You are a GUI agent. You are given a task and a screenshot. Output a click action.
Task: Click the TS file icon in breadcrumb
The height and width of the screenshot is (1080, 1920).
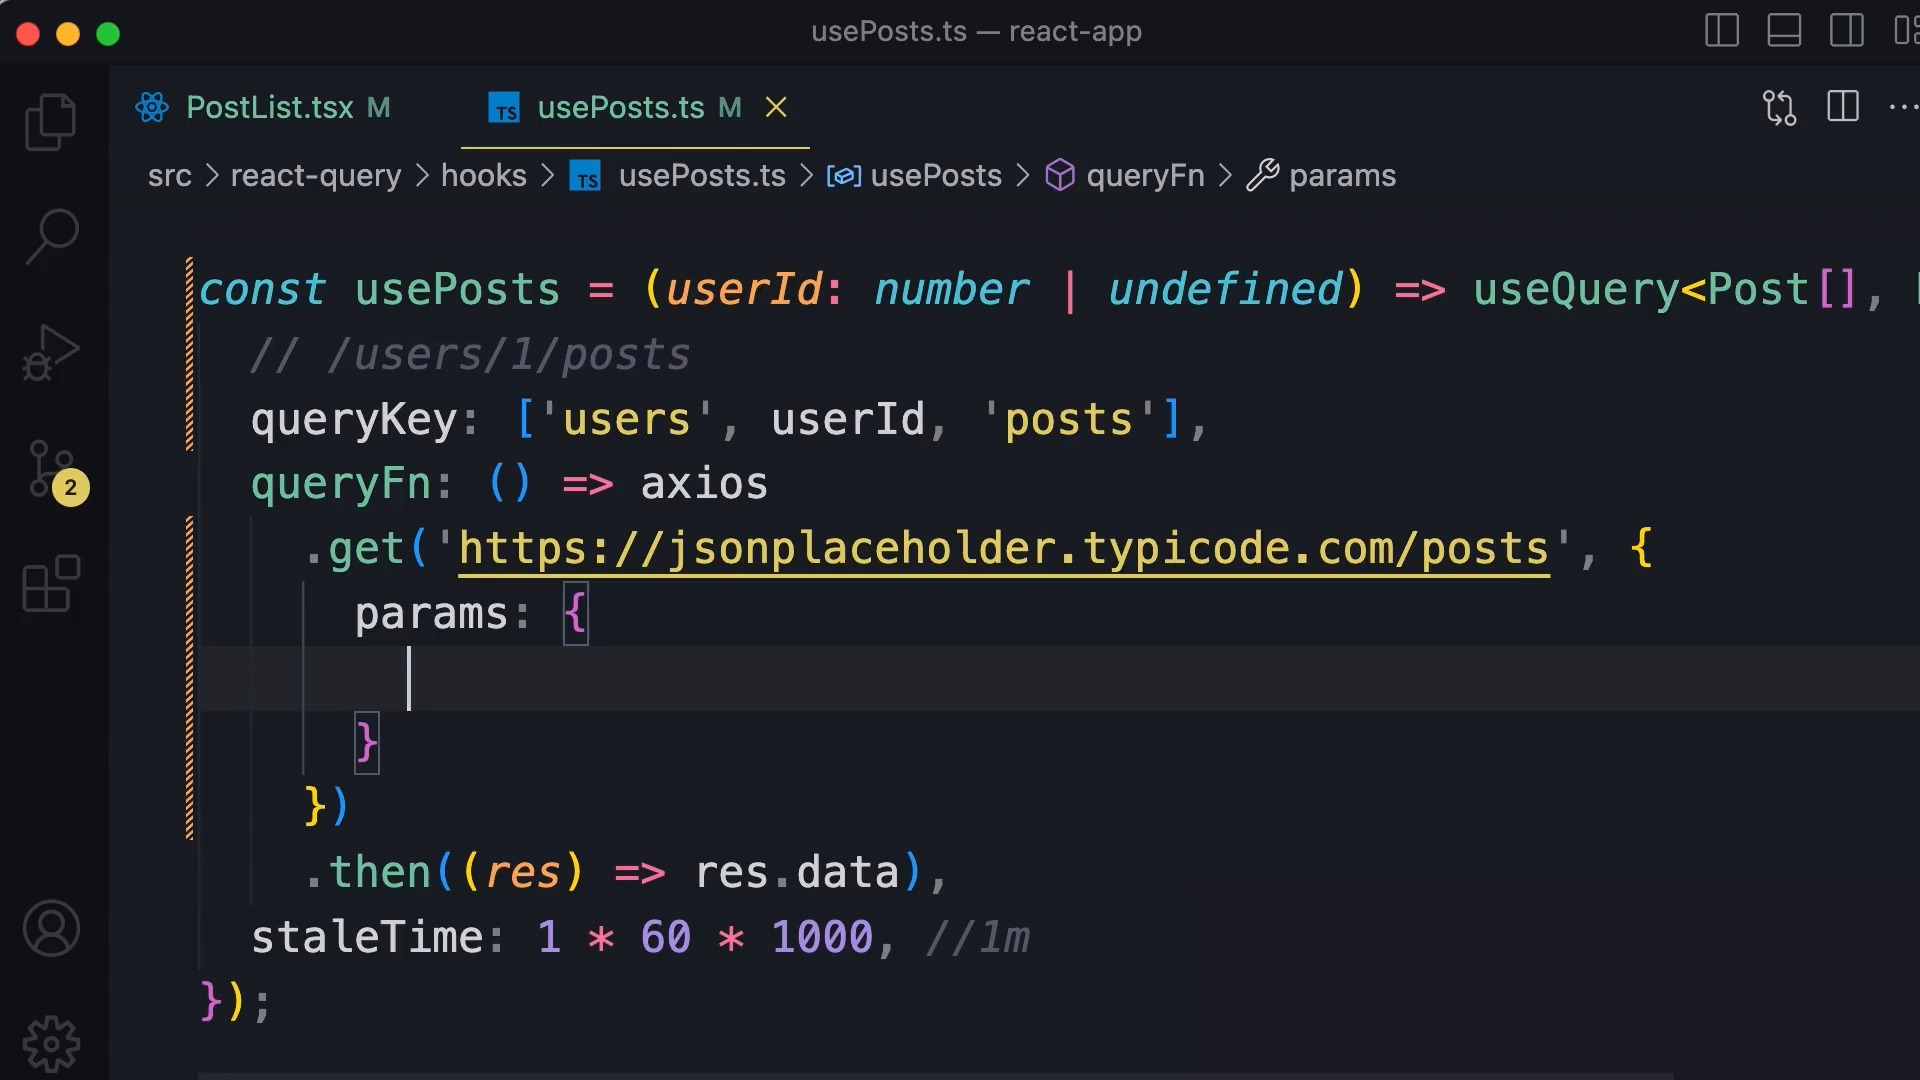[x=585, y=177]
